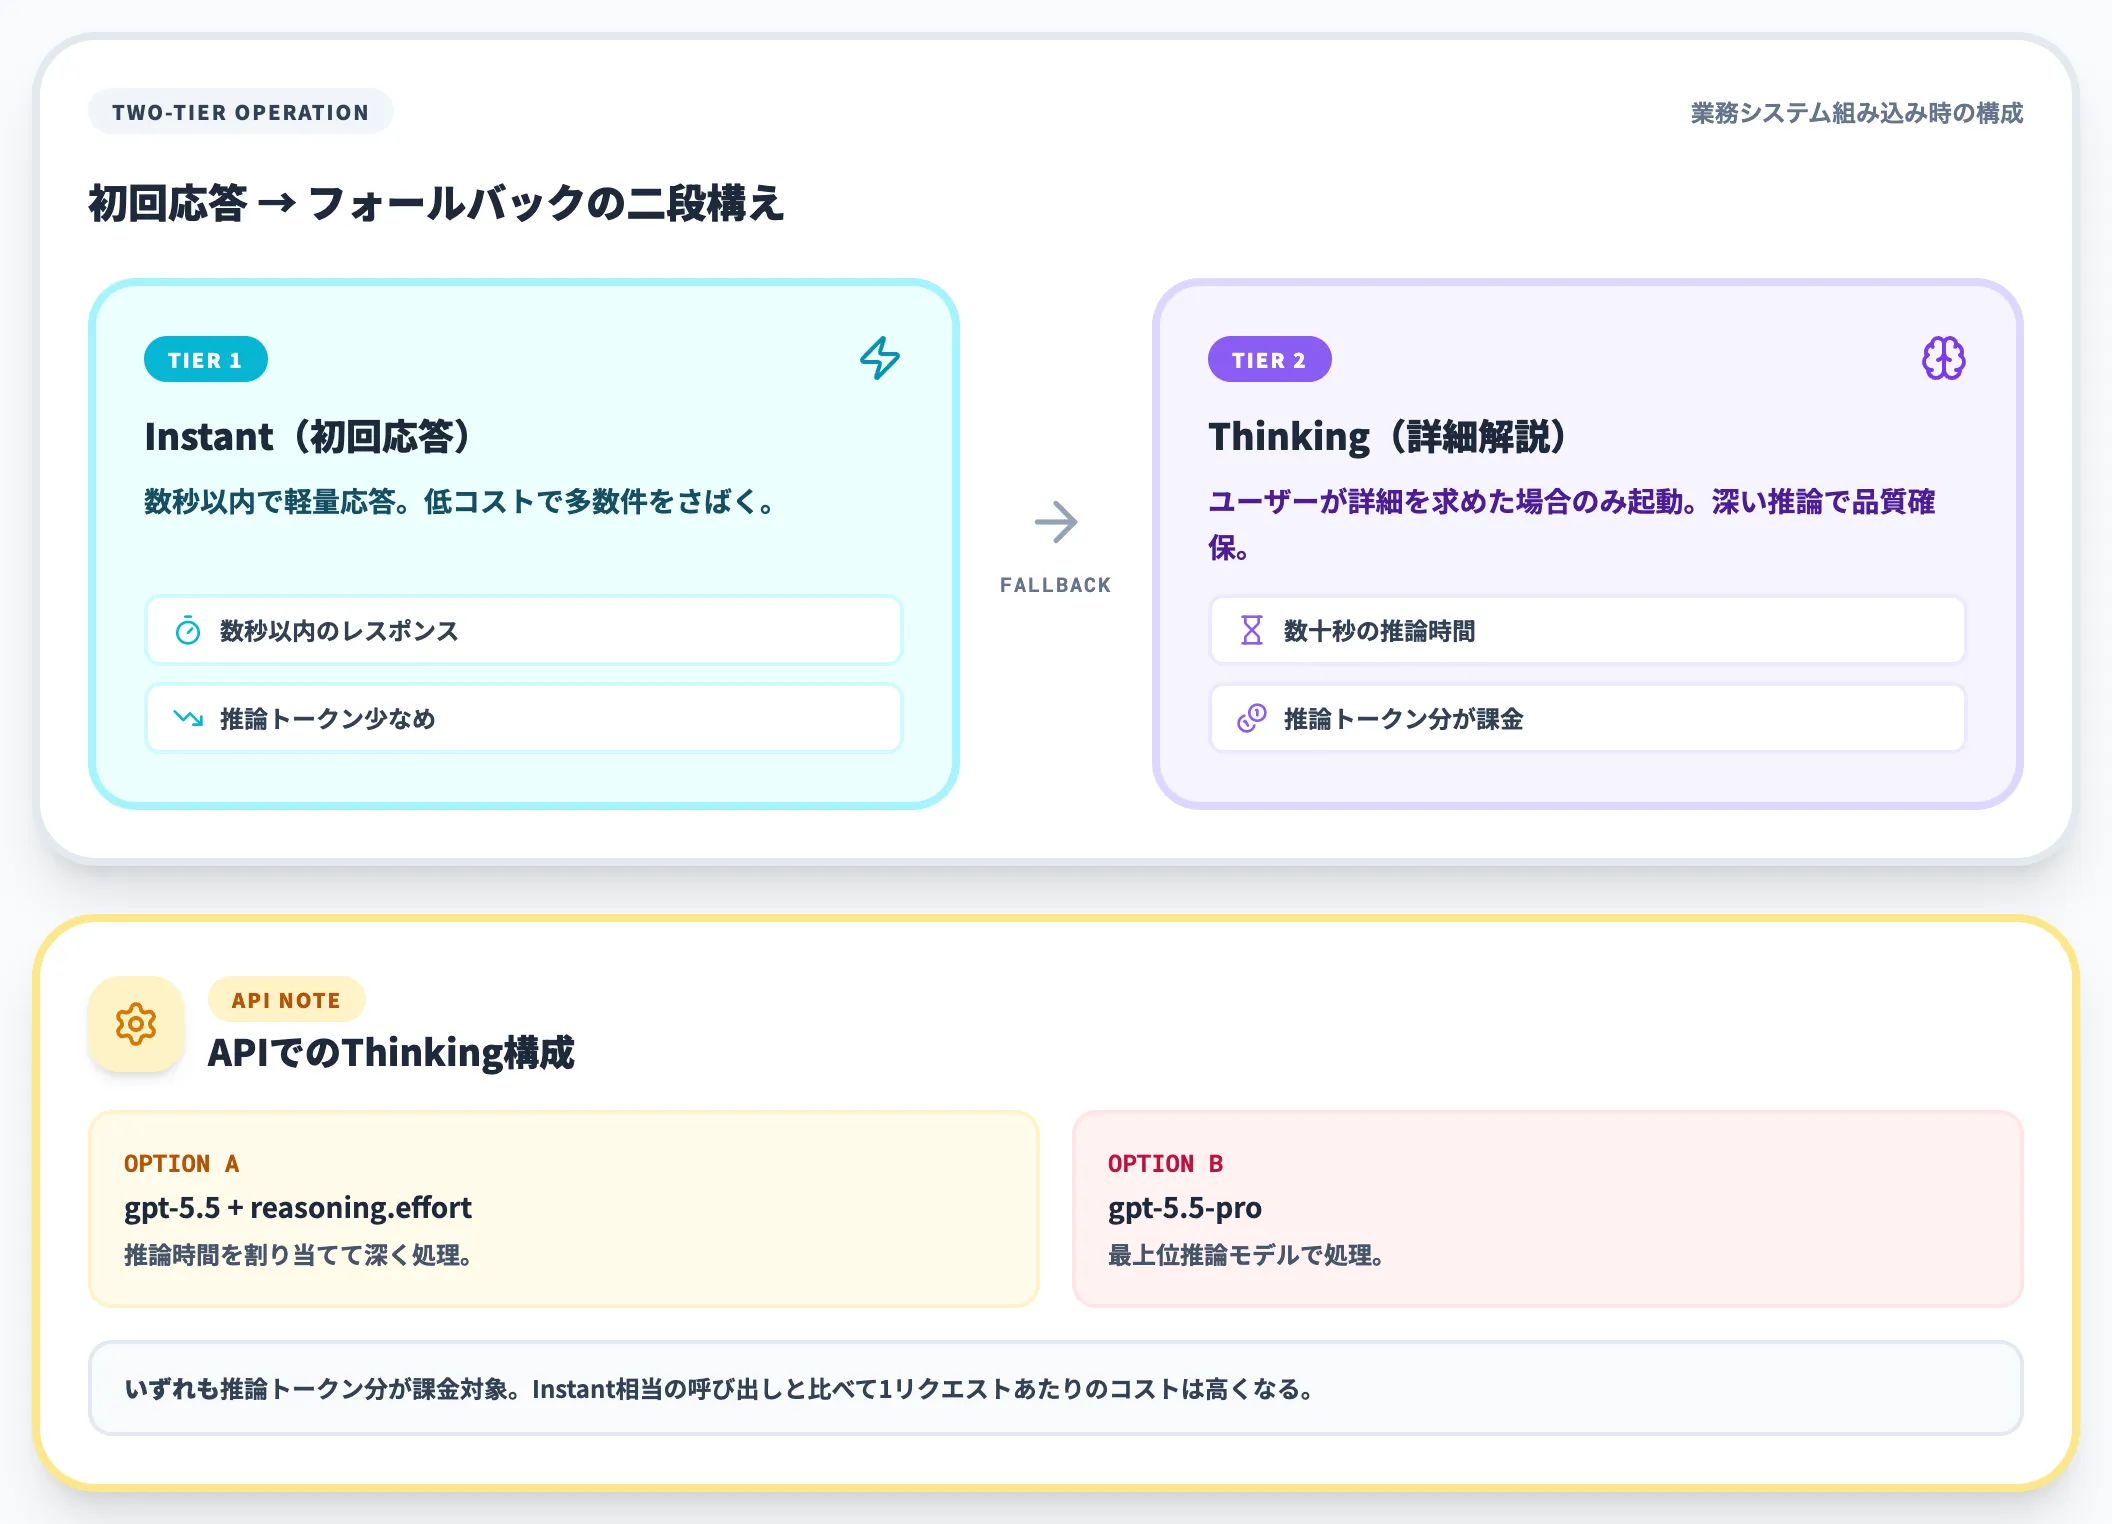Click the brain icon in Tier 2 card
The width and height of the screenshot is (2112, 1524).
pyautogui.click(x=1943, y=358)
